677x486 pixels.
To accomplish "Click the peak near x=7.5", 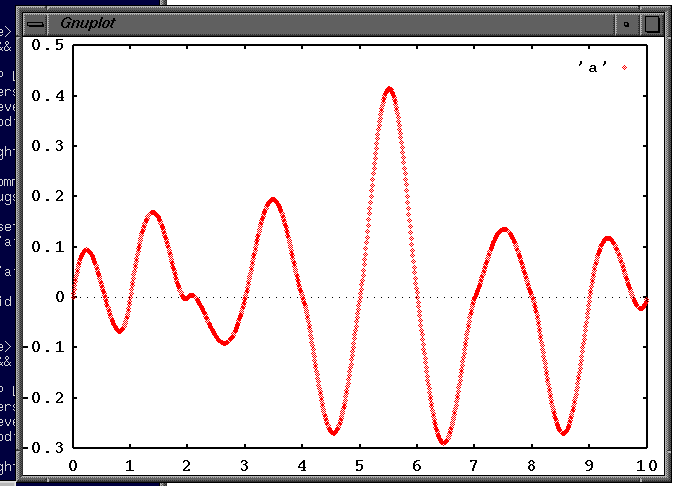I will click(x=504, y=230).
